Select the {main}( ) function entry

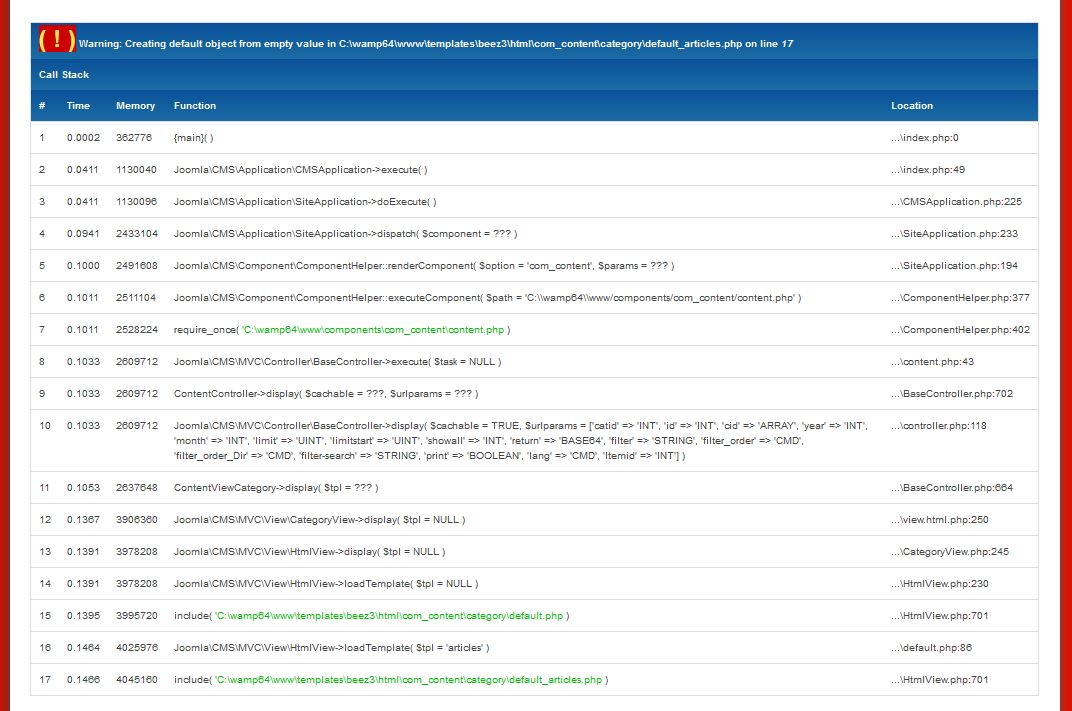pos(194,138)
